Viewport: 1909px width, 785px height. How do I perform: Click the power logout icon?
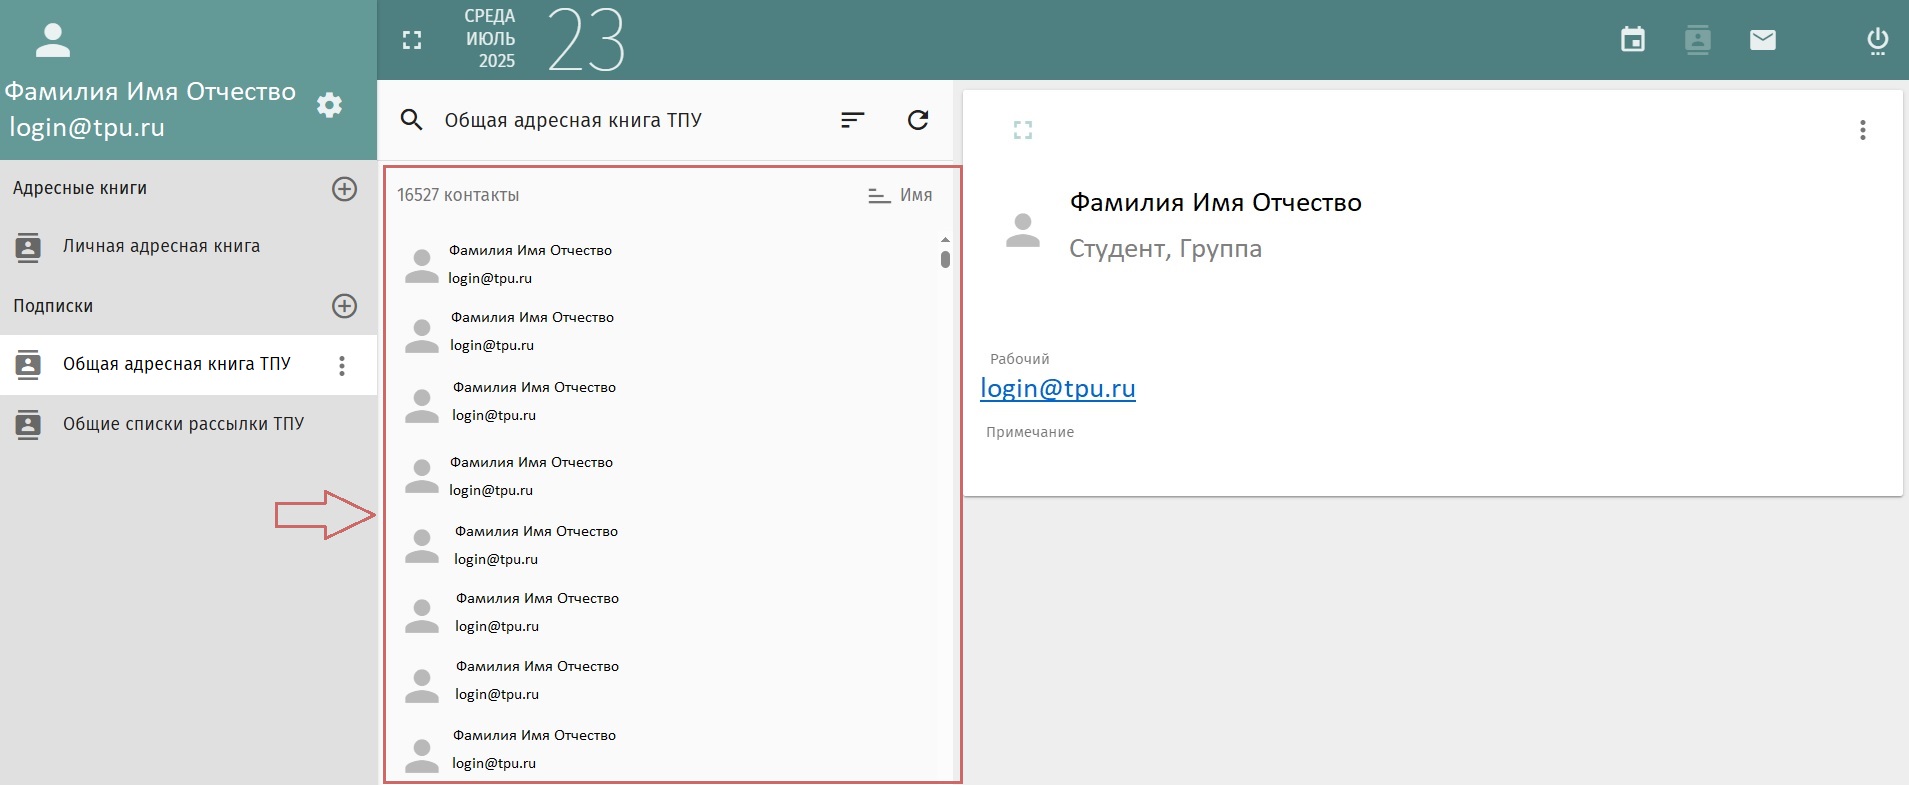(1878, 40)
